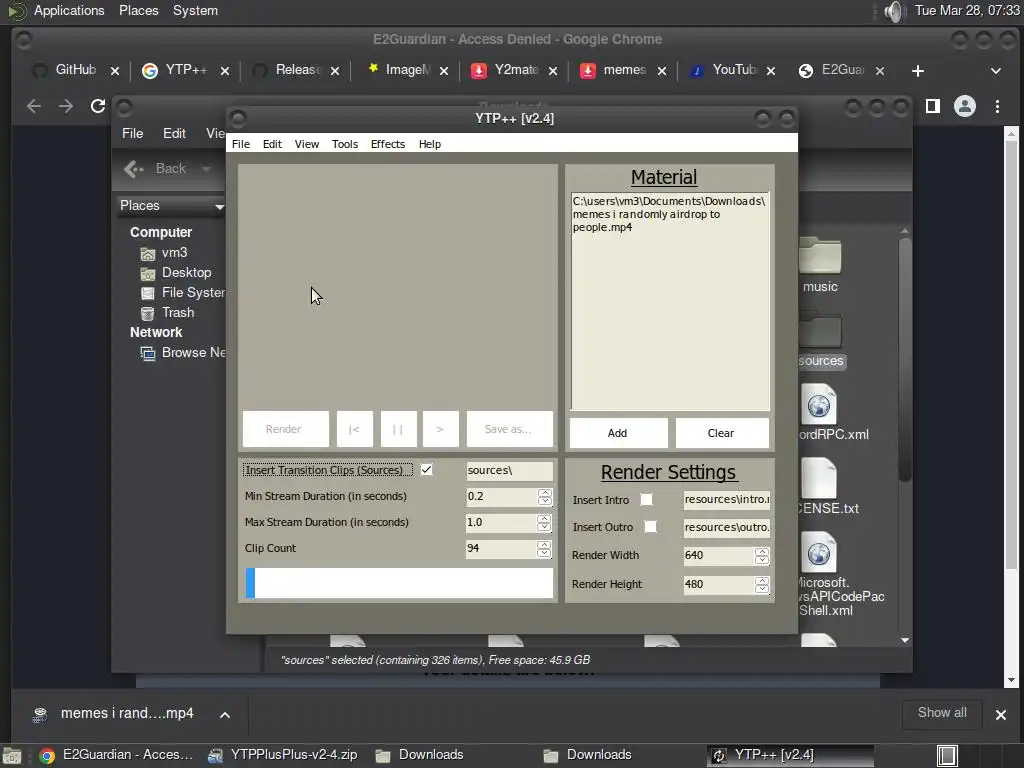Click Browse Network in Places sidebar

[183, 353]
